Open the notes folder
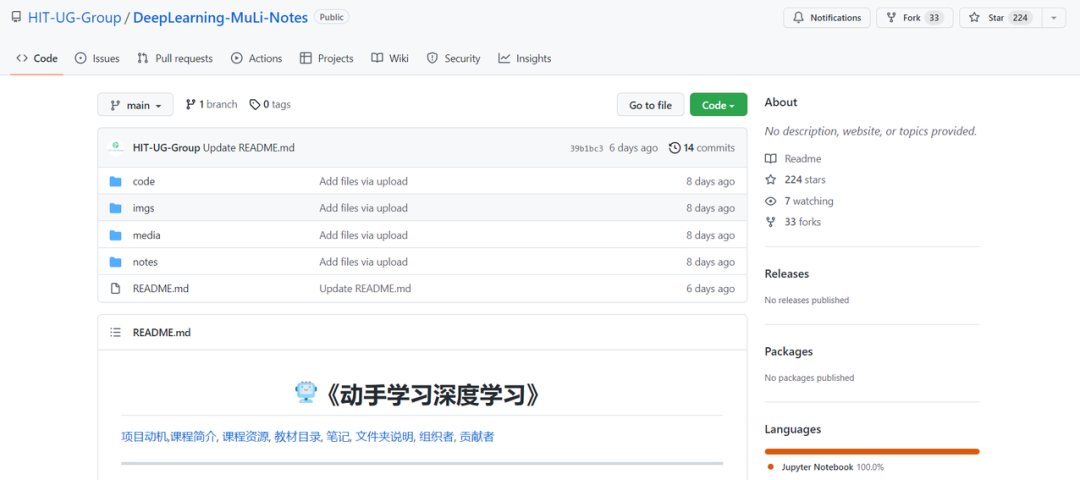Screen dimensions: 1080x480 (145, 262)
